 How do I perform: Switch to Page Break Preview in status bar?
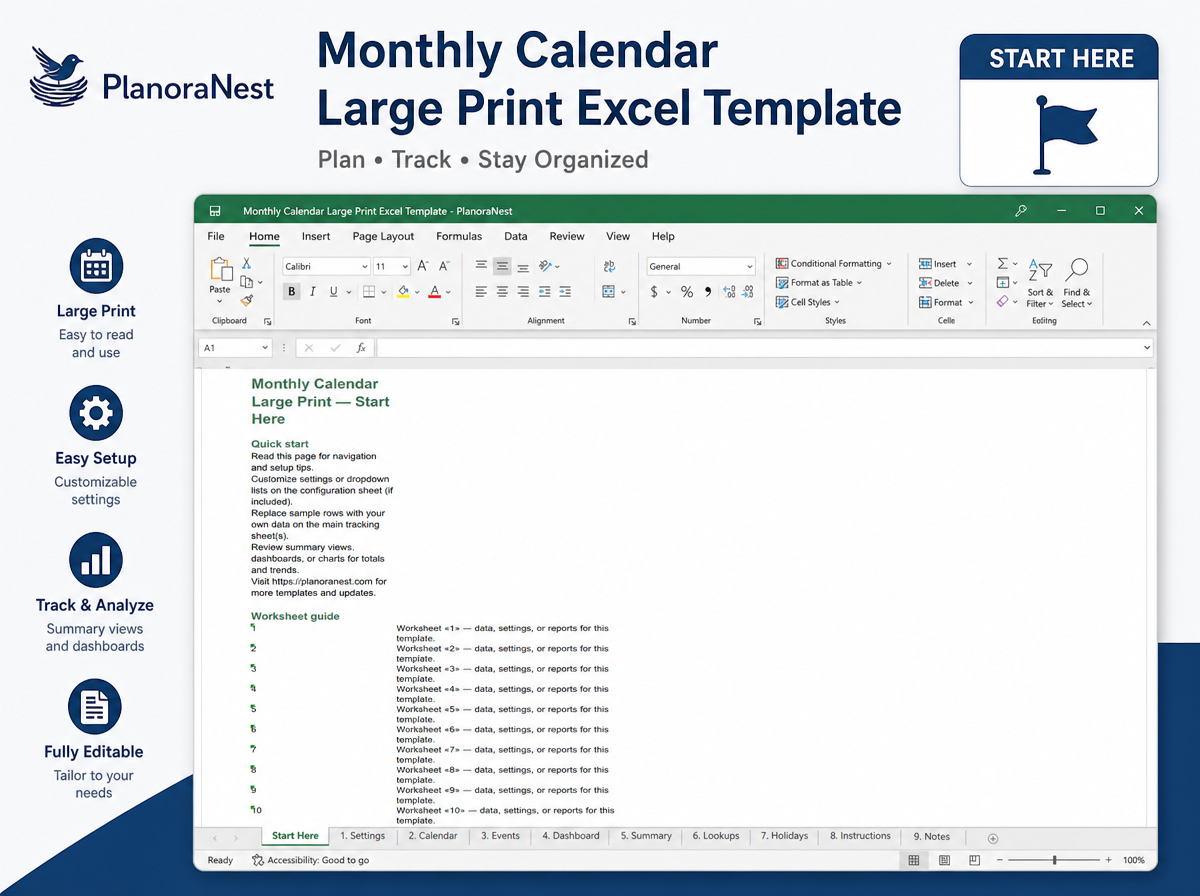point(974,860)
